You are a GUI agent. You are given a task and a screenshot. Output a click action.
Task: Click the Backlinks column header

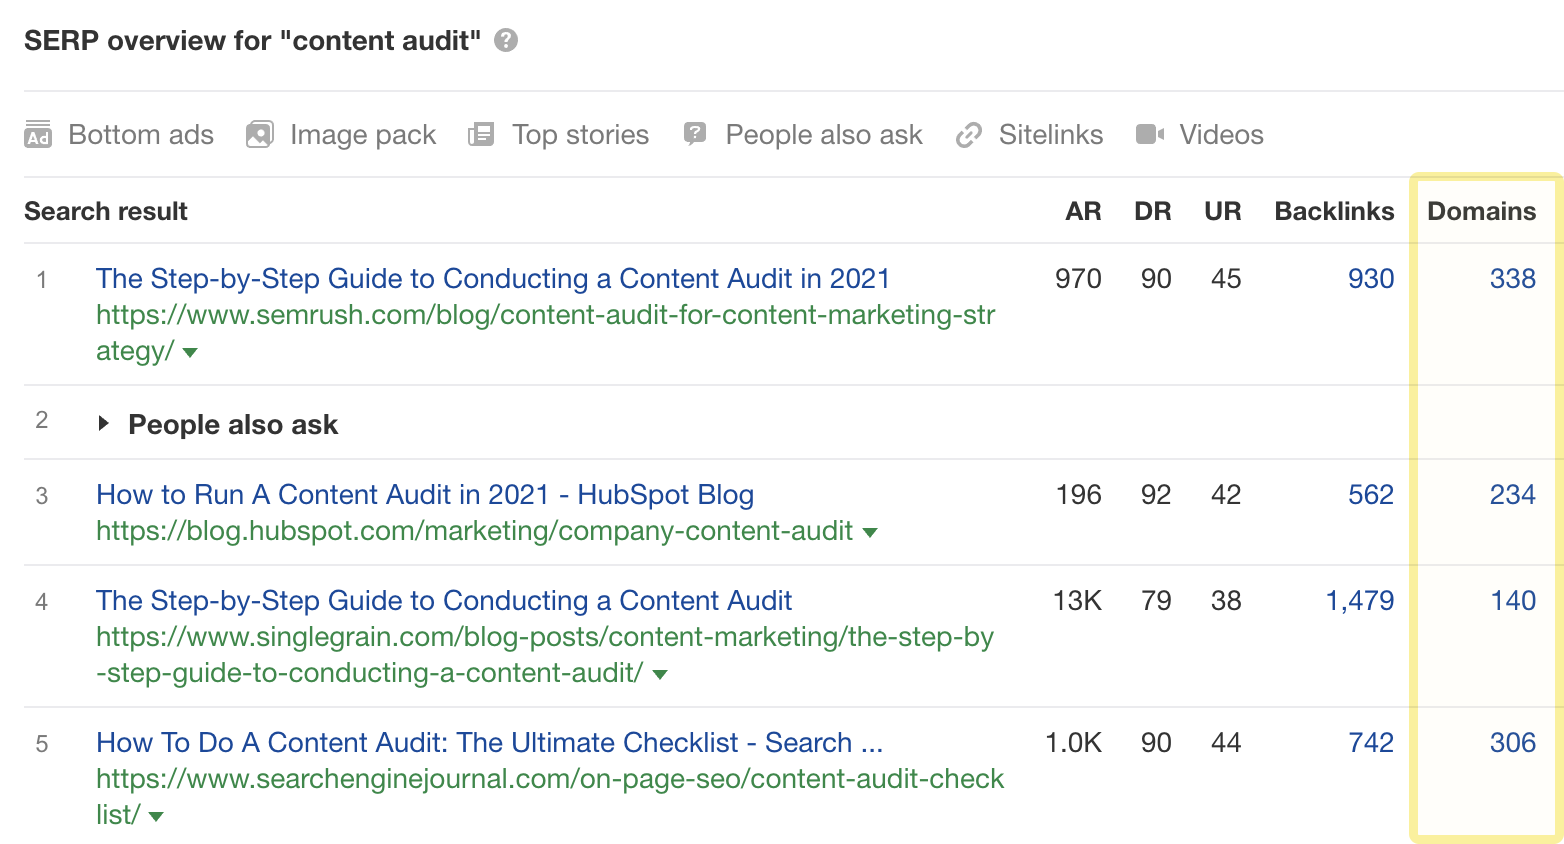tap(1334, 211)
